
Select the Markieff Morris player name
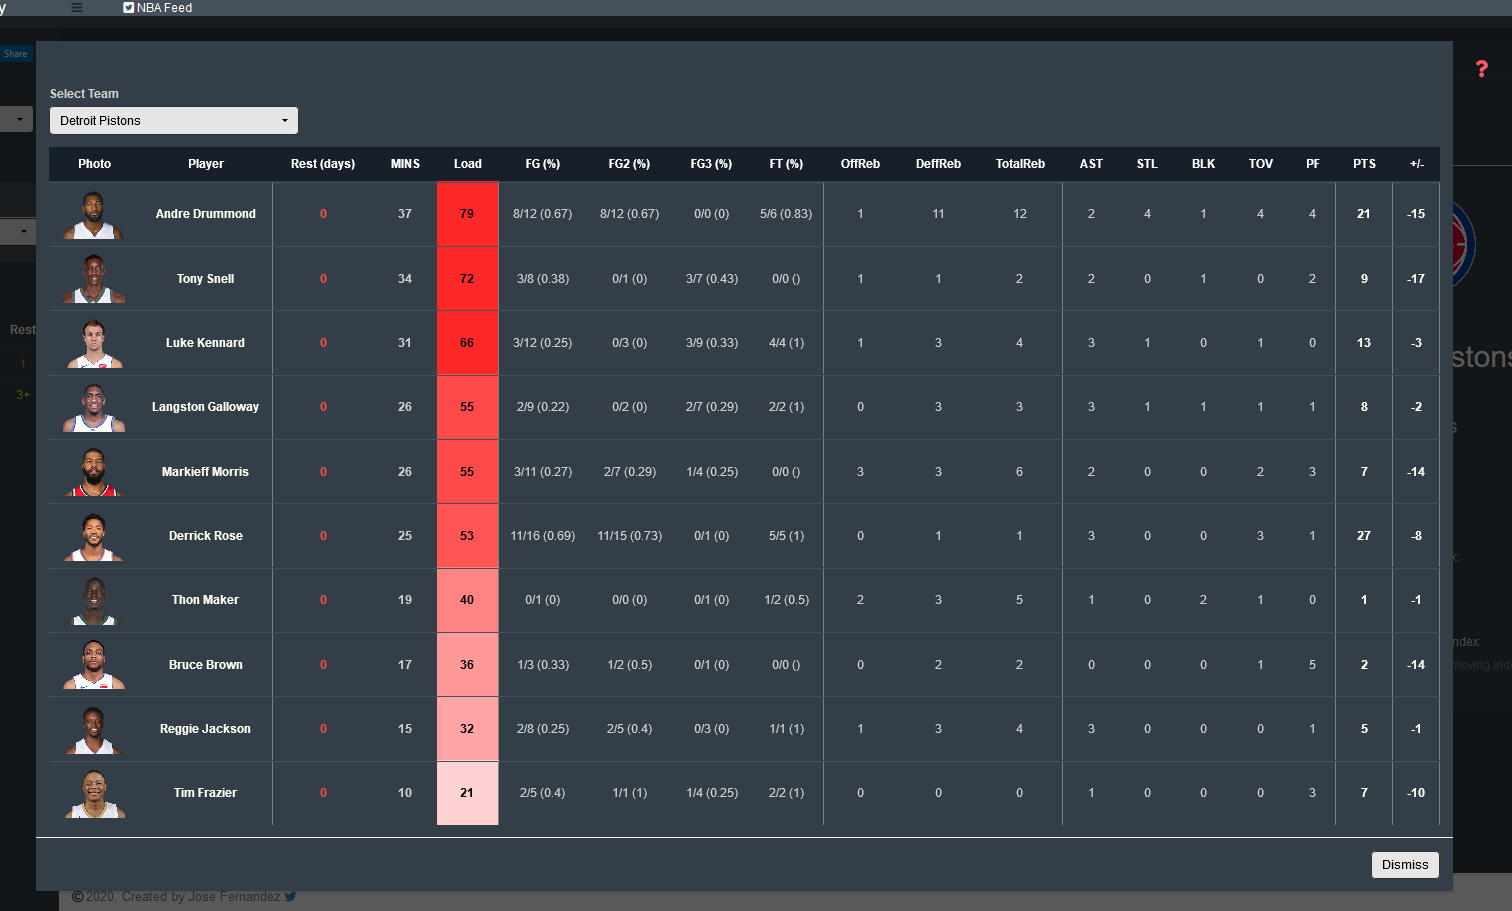(206, 472)
